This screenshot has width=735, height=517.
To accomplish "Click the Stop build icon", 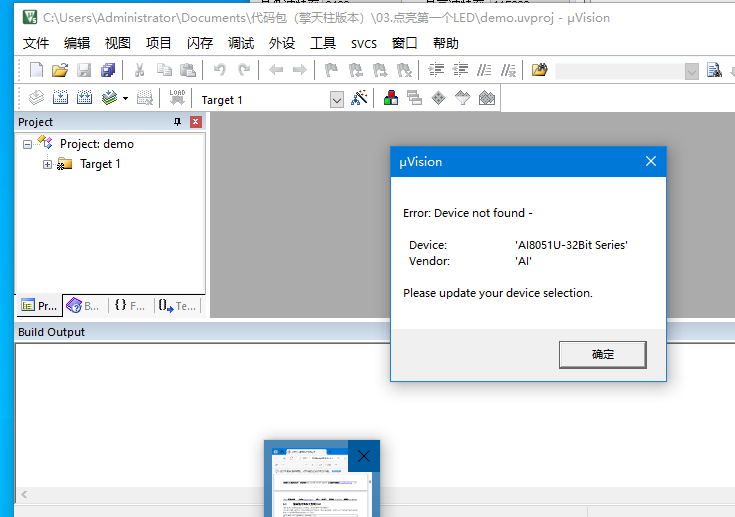I will click(144, 98).
